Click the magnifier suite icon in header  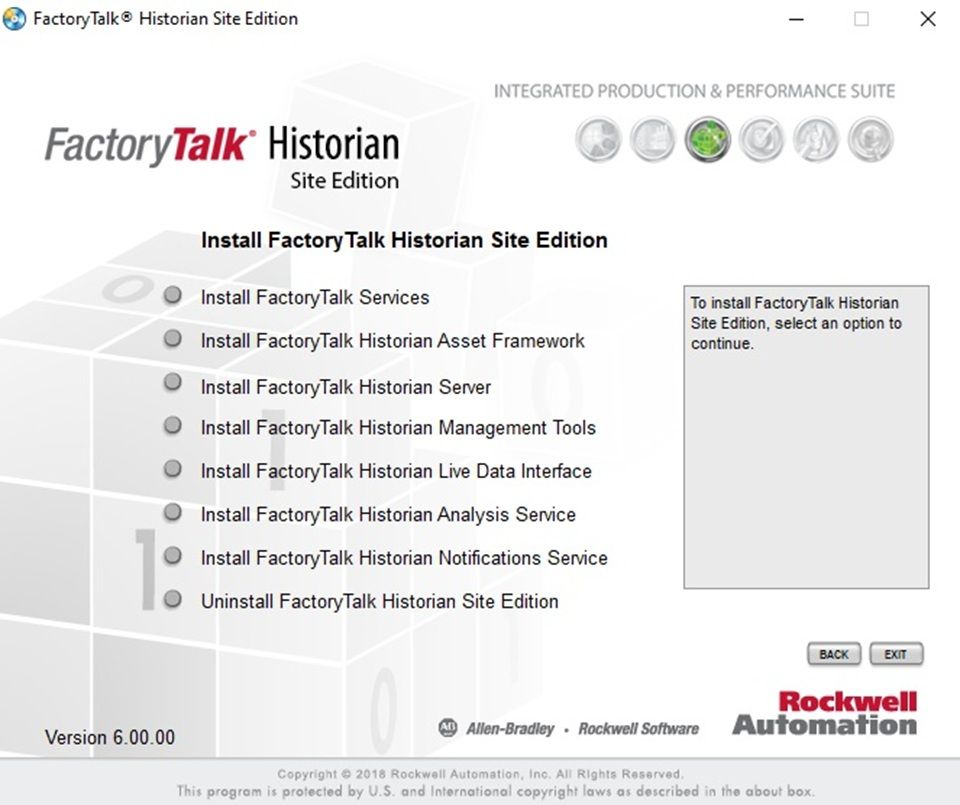point(870,140)
